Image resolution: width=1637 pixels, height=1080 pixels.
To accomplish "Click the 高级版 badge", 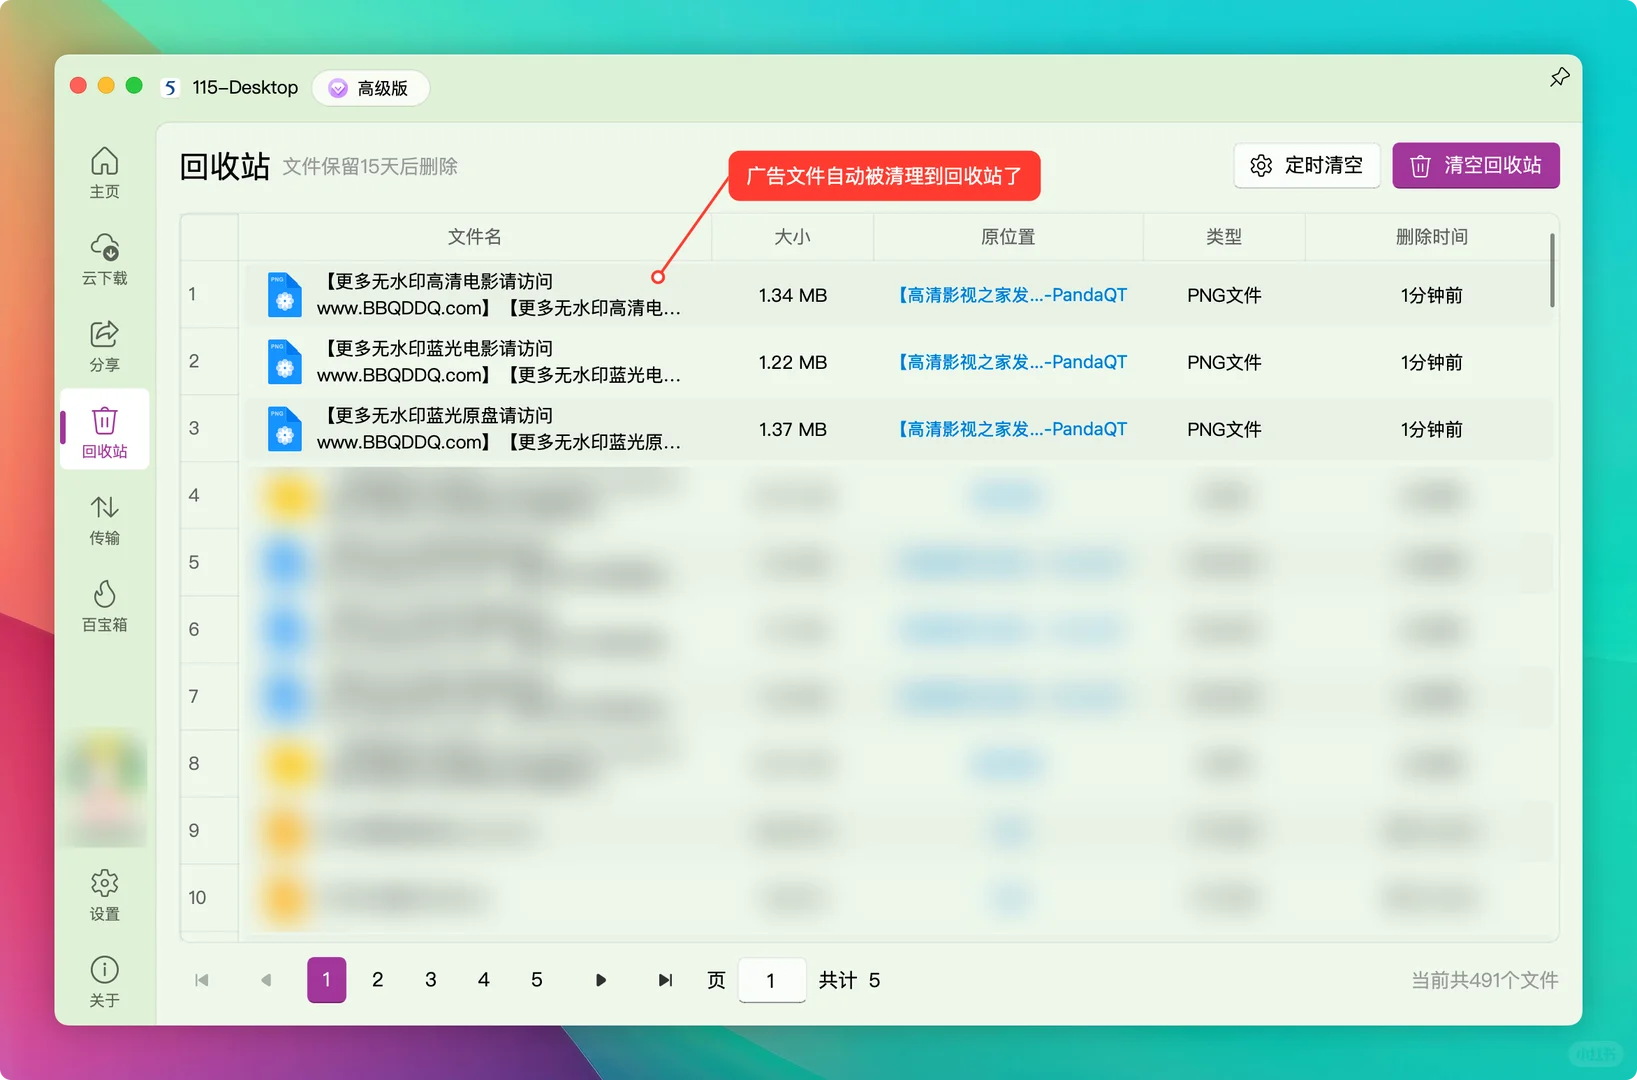I will click(x=371, y=87).
